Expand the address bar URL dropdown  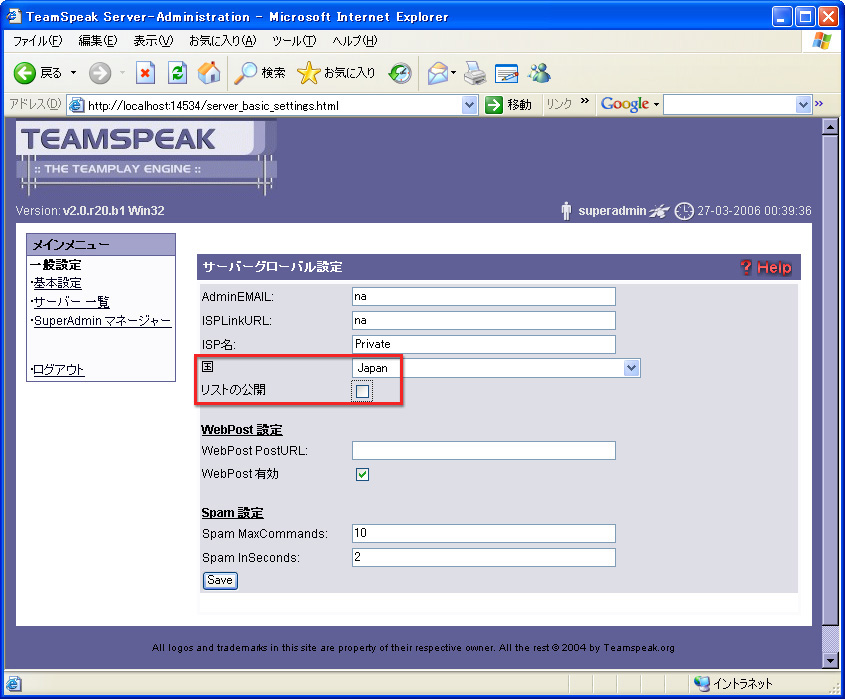[469, 105]
